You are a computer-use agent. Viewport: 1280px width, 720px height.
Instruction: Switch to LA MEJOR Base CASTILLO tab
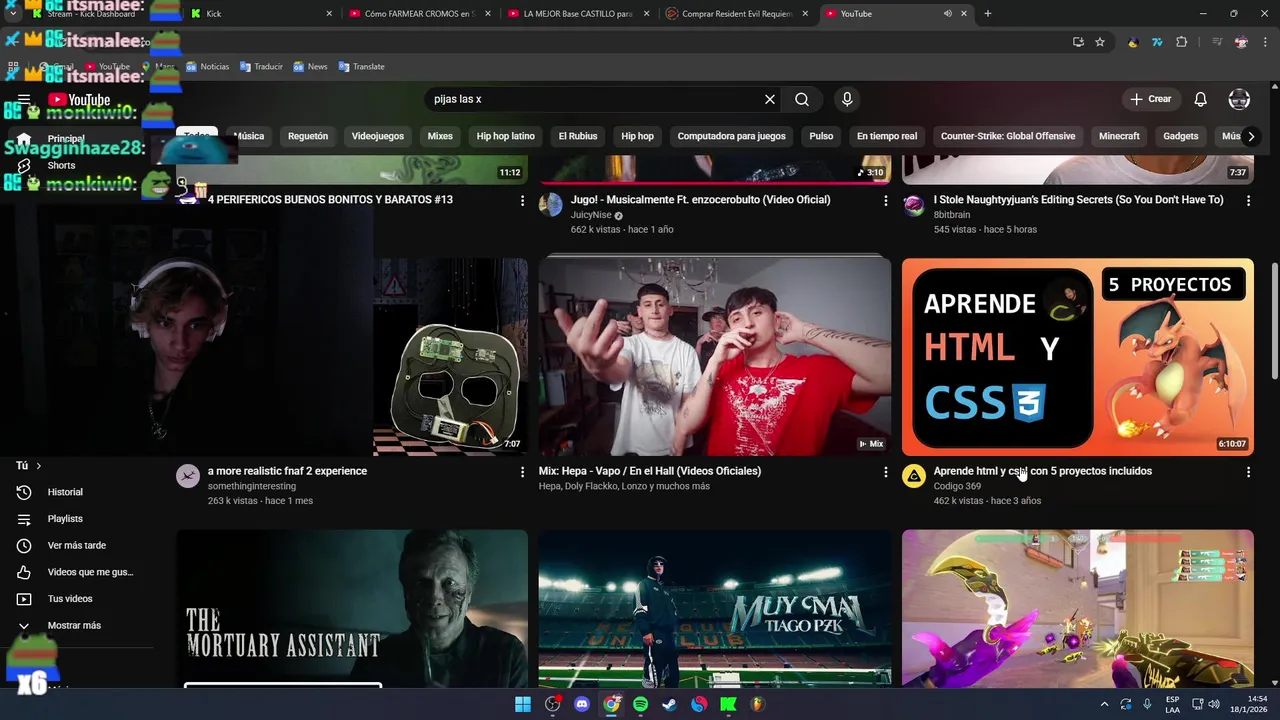(578, 14)
